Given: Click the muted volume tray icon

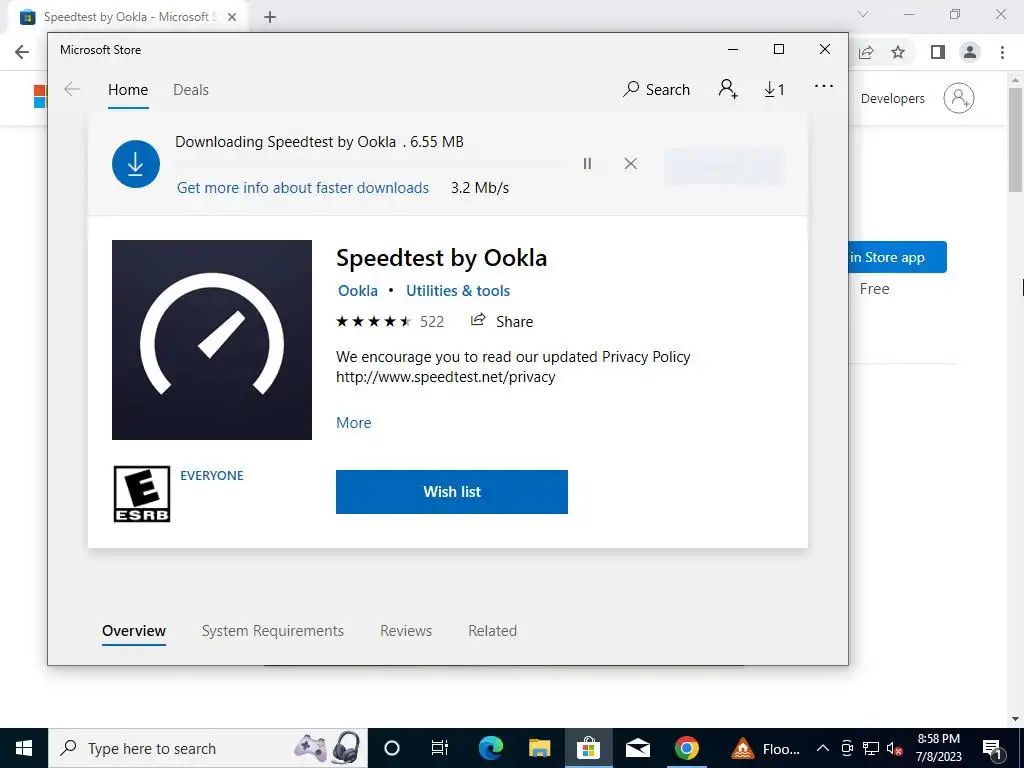Looking at the screenshot, I should click(x=894, y=748).
